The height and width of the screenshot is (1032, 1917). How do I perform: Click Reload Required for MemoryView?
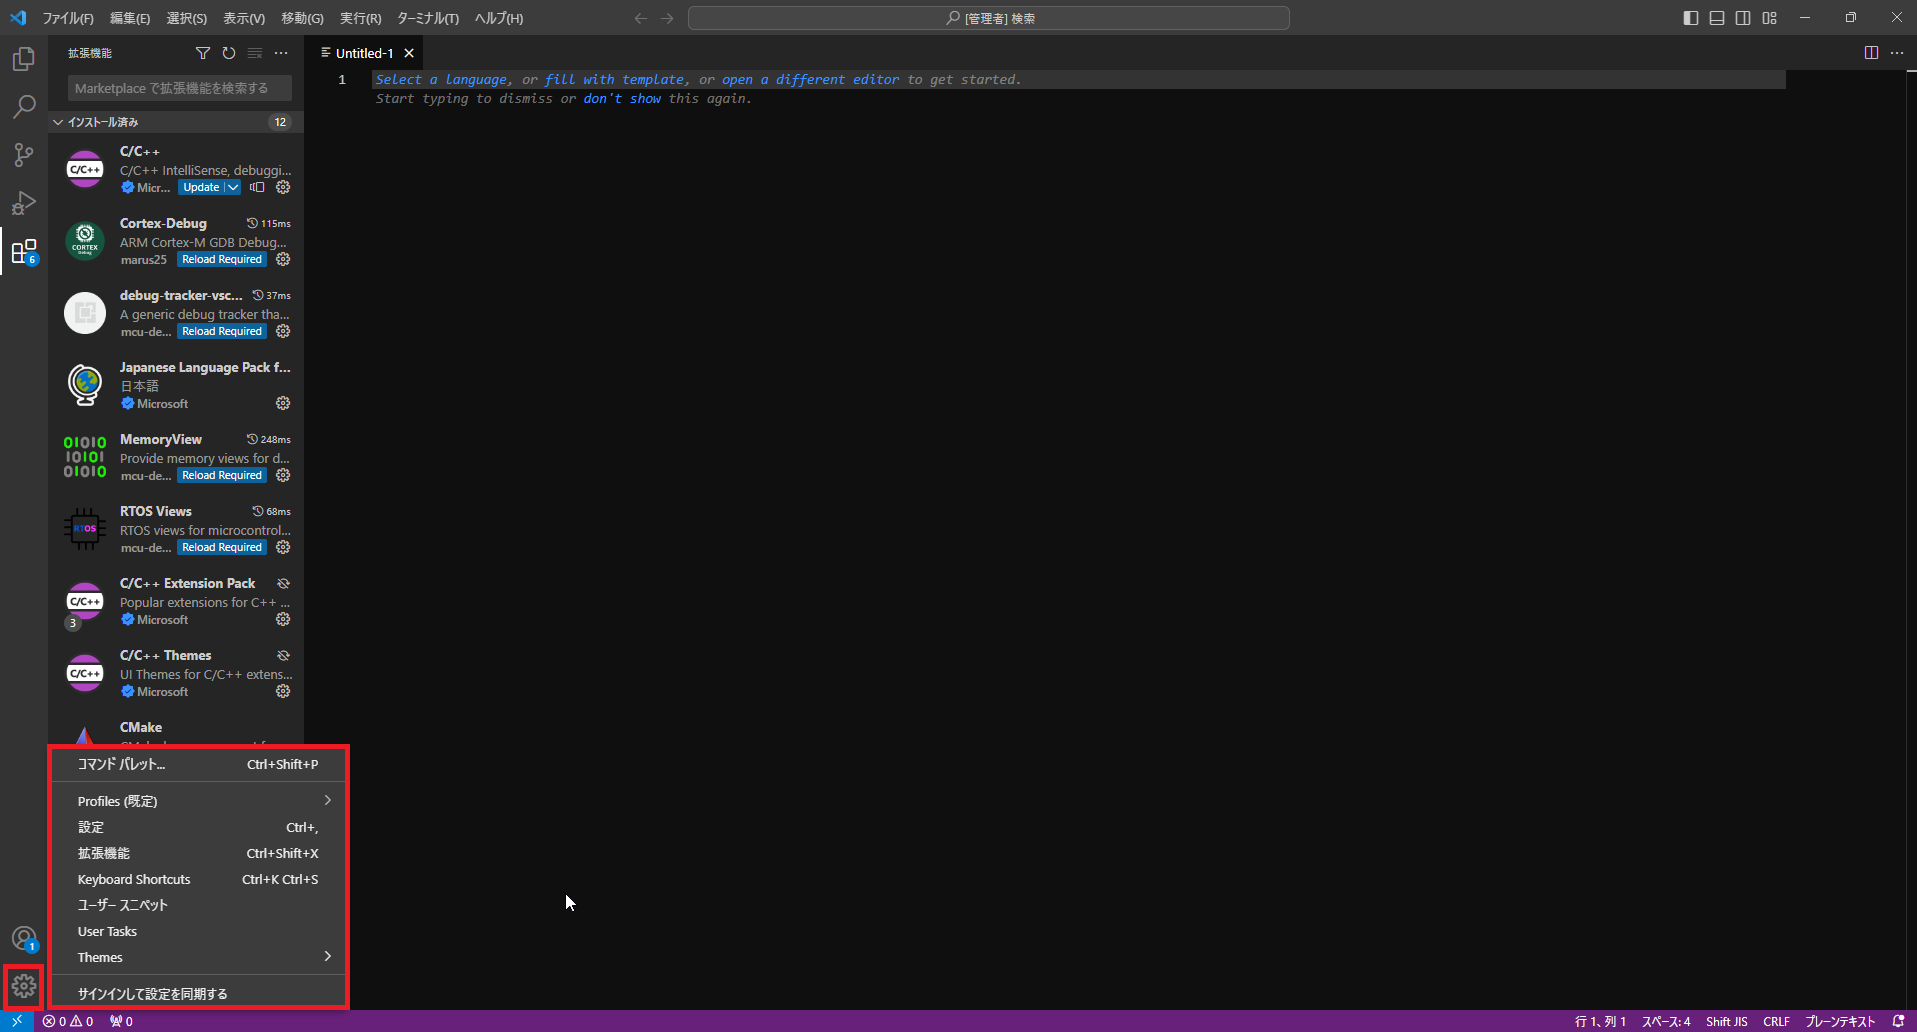pos(222,475)
